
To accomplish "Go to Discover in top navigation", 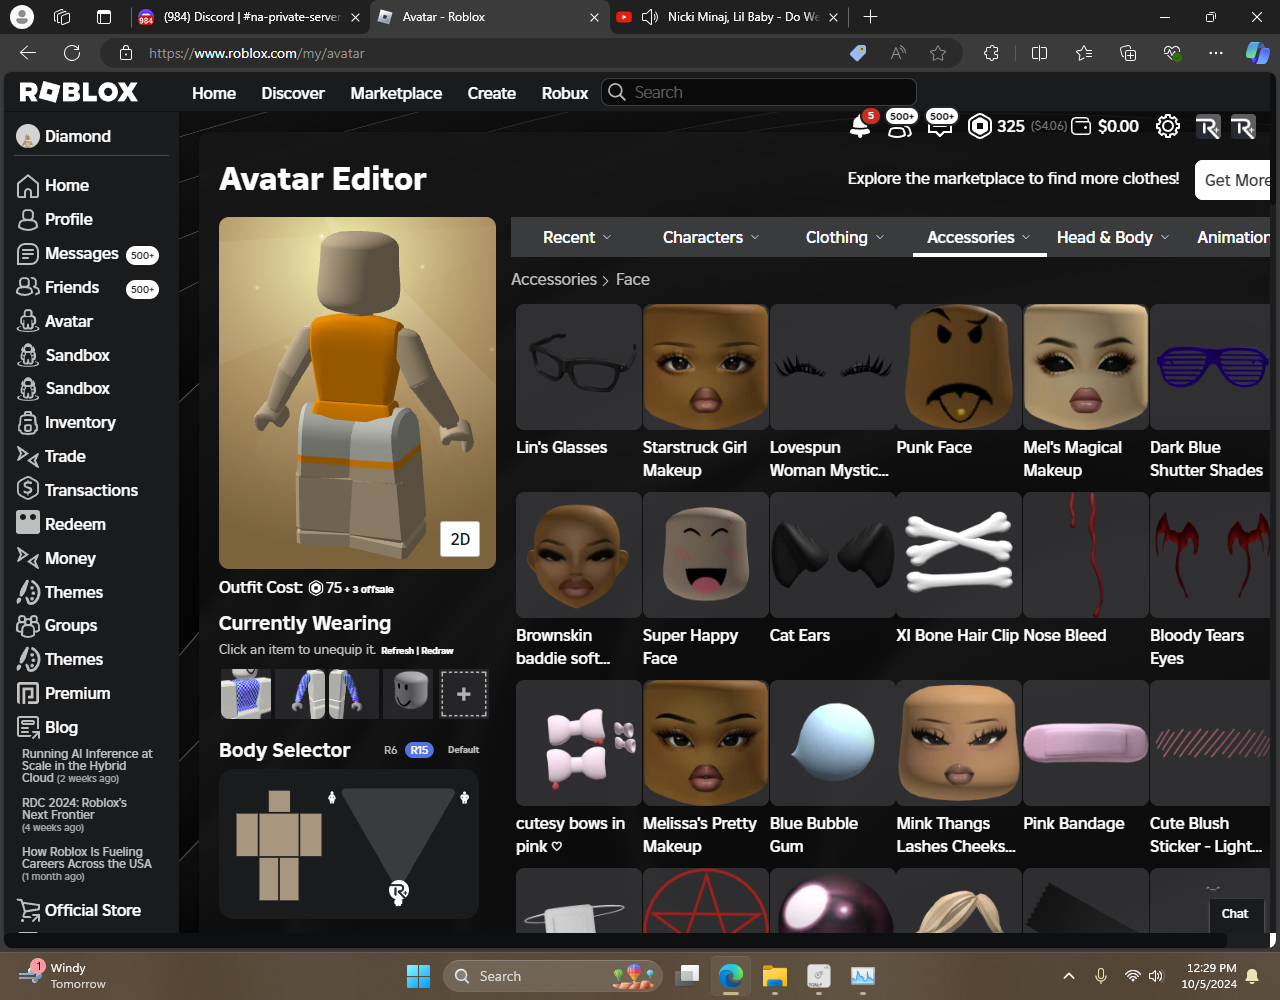I will point(293,93).
